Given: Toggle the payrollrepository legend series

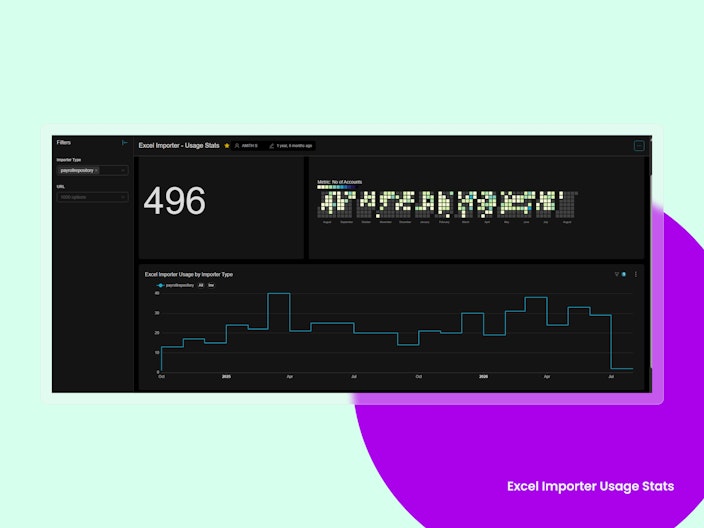Looking at the screenshot, I should click(x=175, y=285).
